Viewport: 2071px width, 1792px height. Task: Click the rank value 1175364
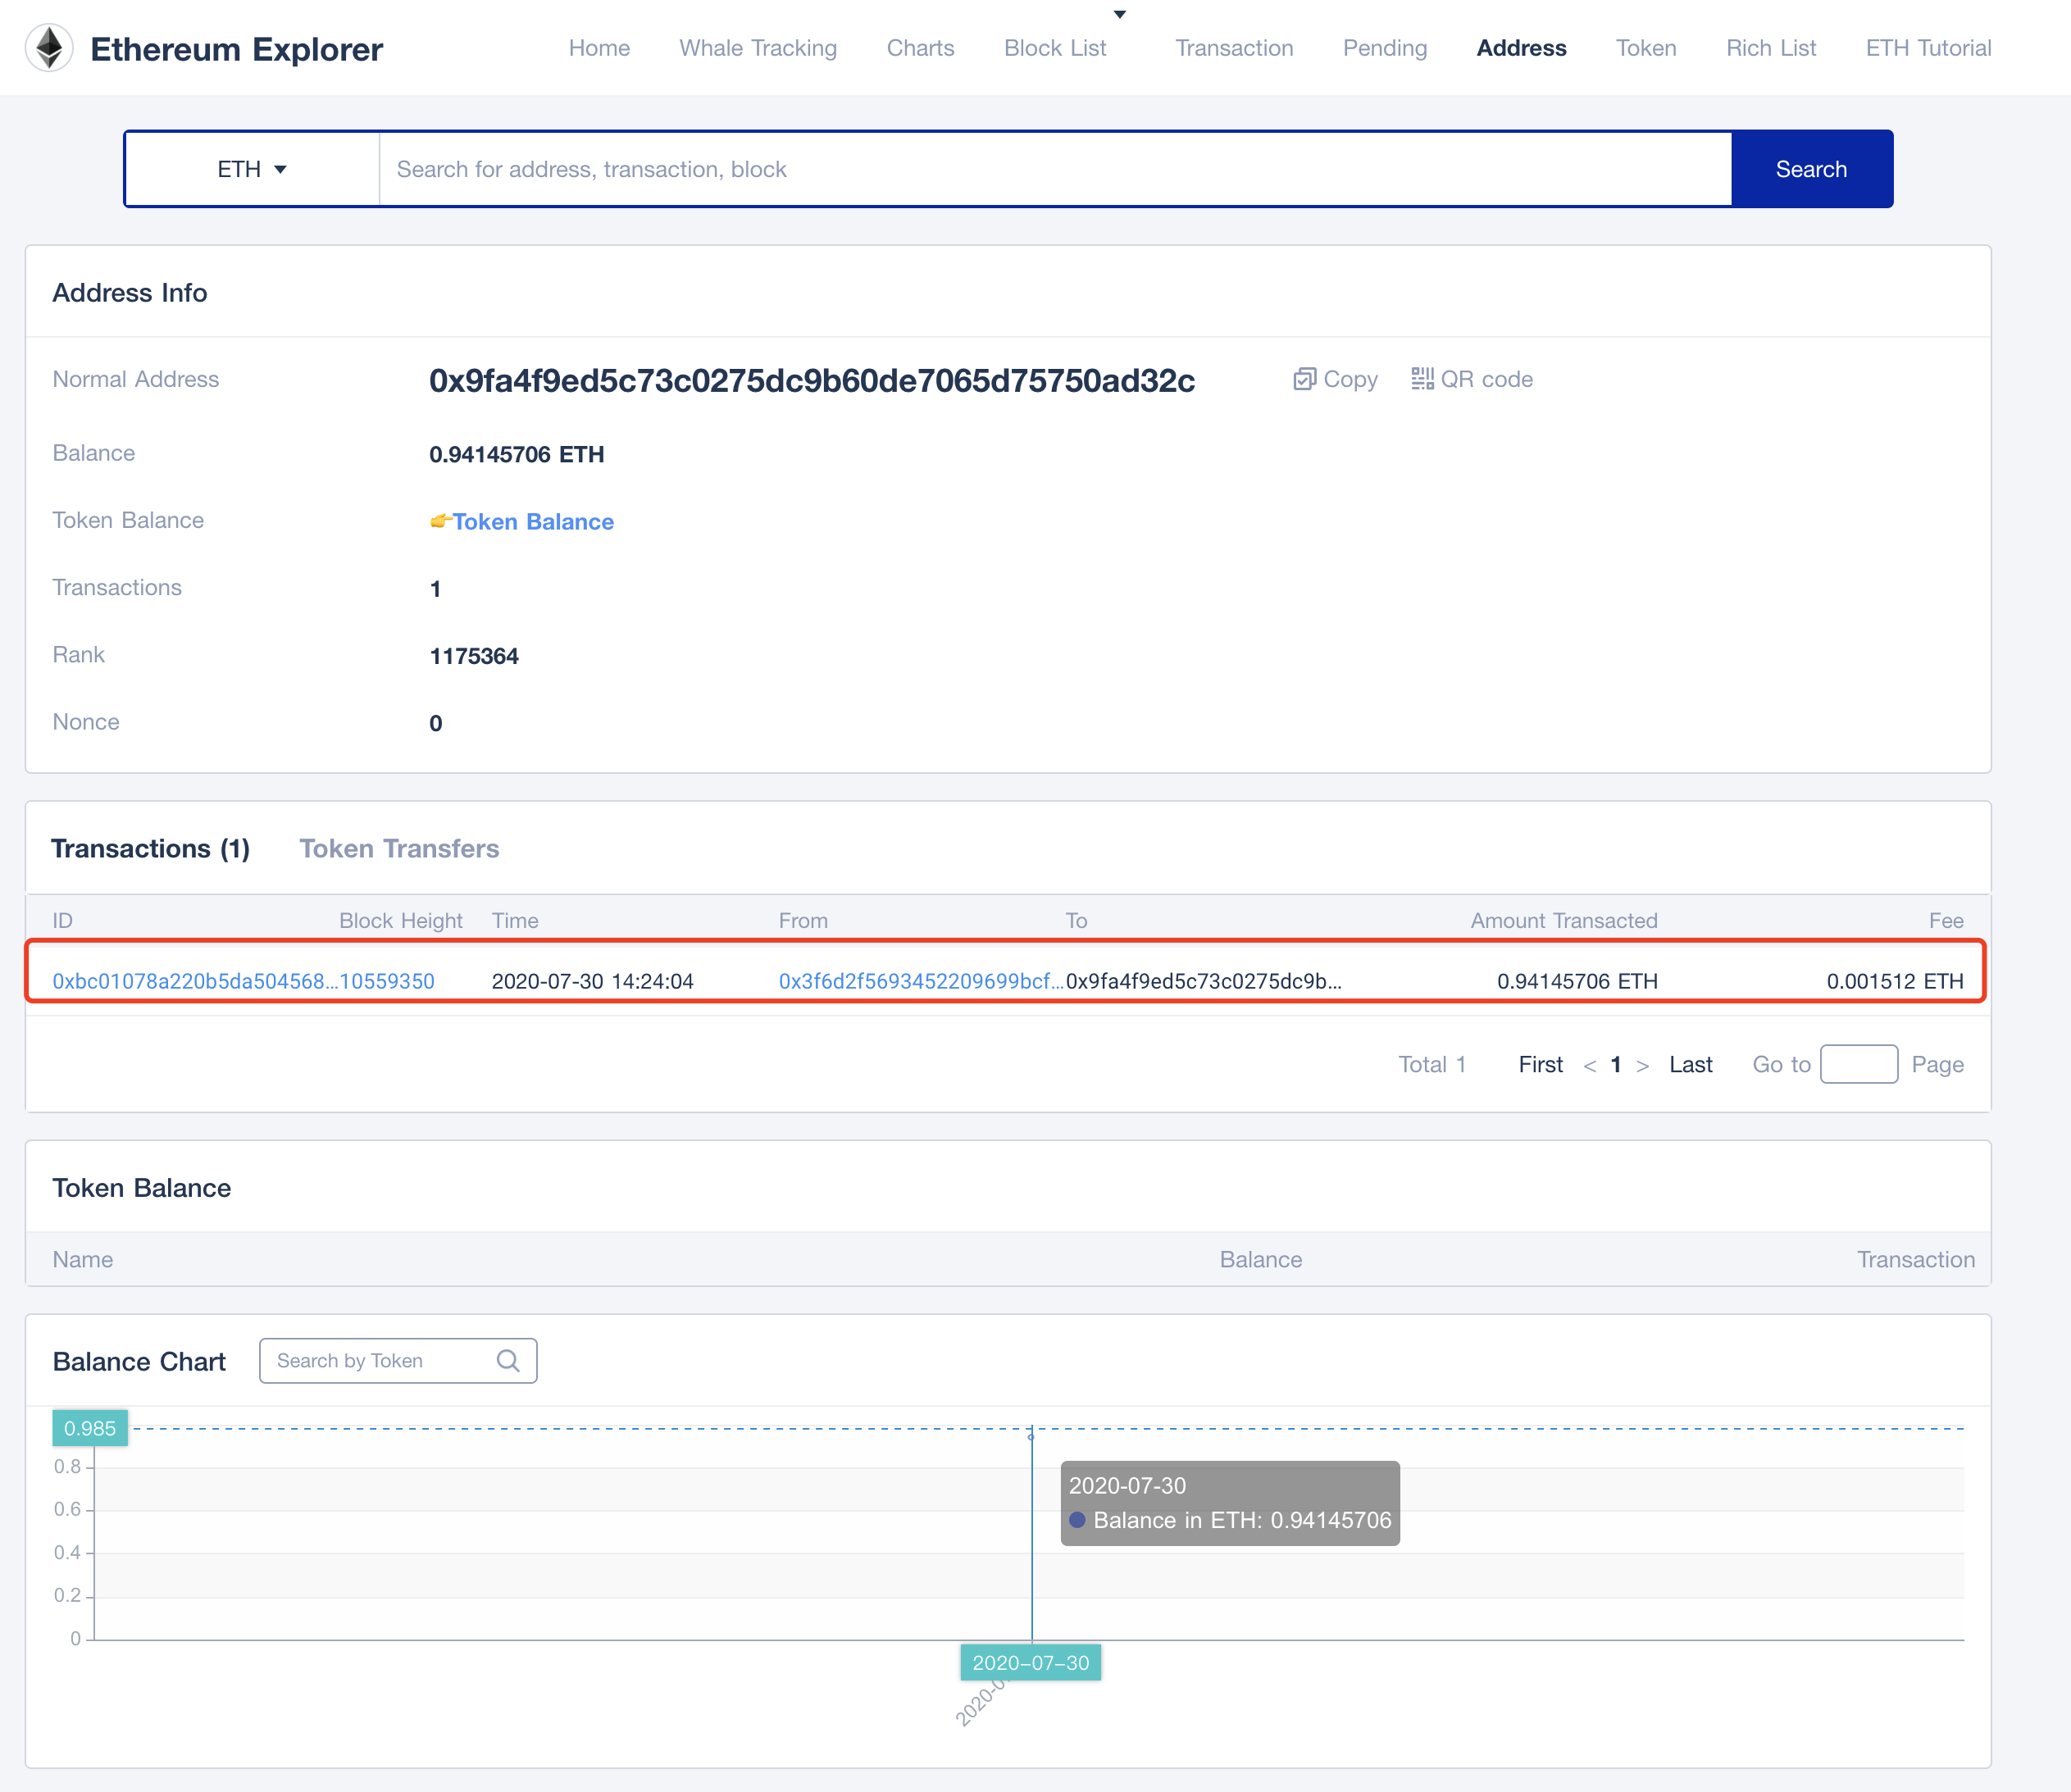(x=474, y=656)
